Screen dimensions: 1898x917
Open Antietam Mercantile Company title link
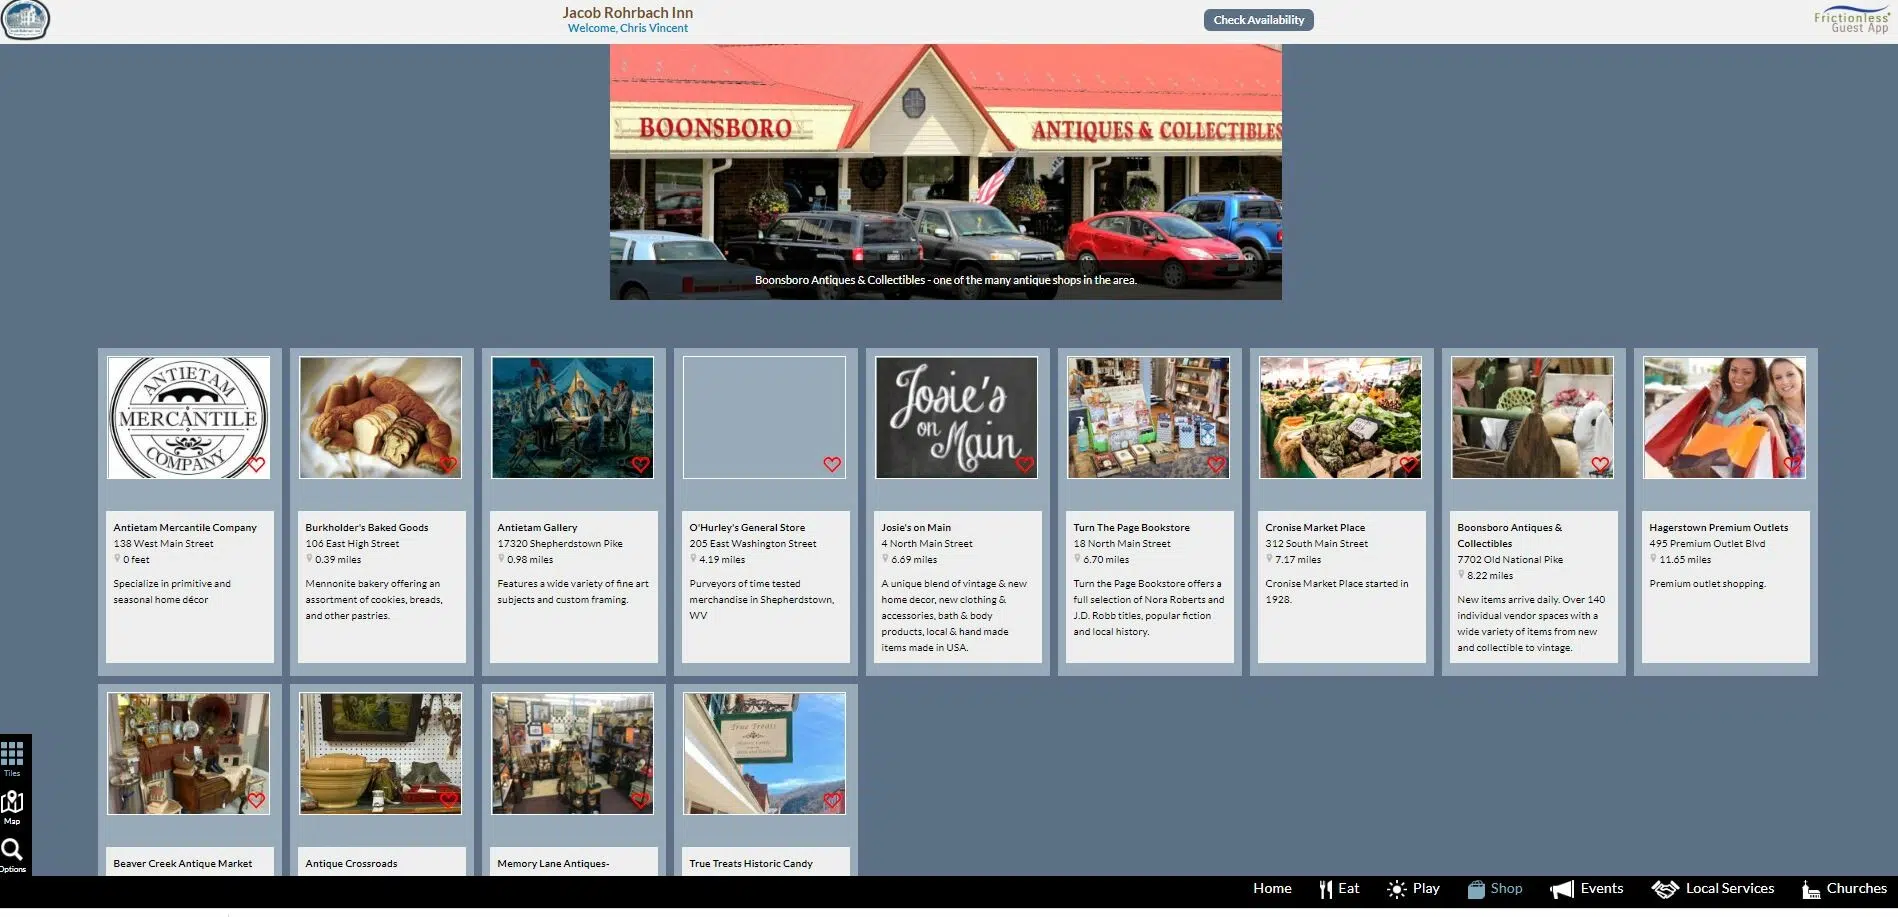[185, 528]
